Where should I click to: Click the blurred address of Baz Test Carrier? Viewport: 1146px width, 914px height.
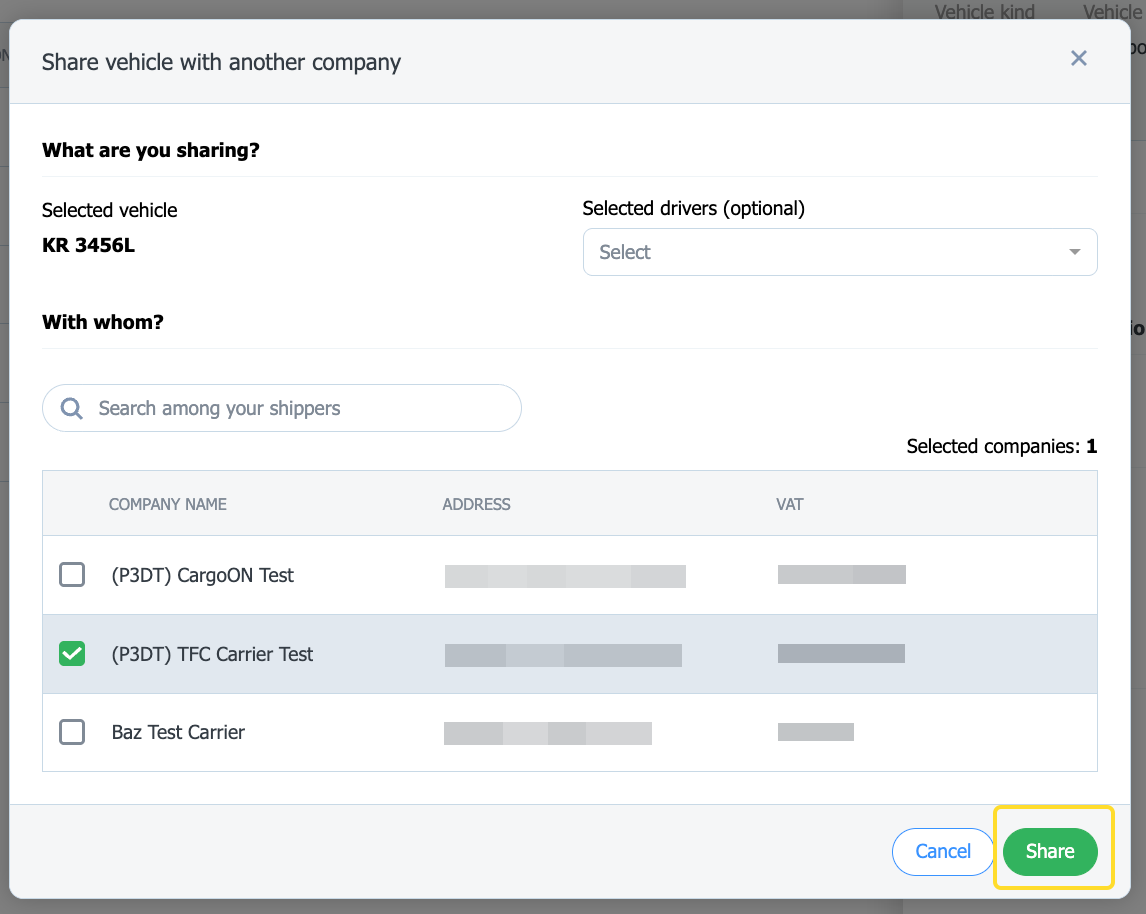point(547,733)
